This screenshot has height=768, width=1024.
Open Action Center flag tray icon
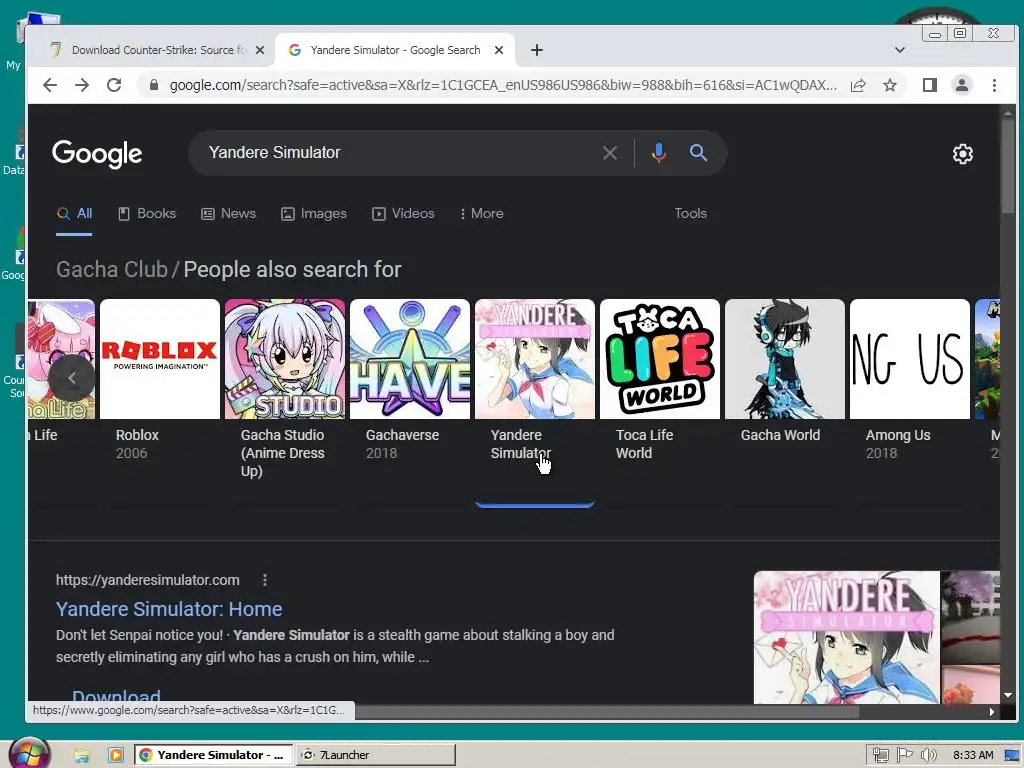coord(904,755)
